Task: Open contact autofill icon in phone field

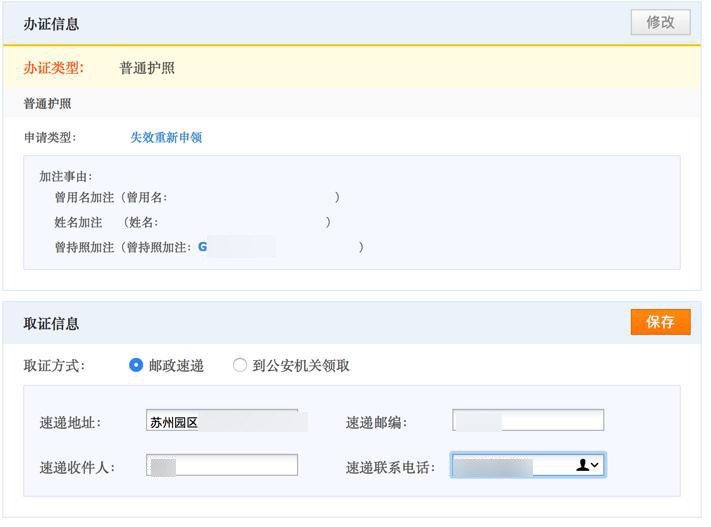Action: click(x=587, y=466)
